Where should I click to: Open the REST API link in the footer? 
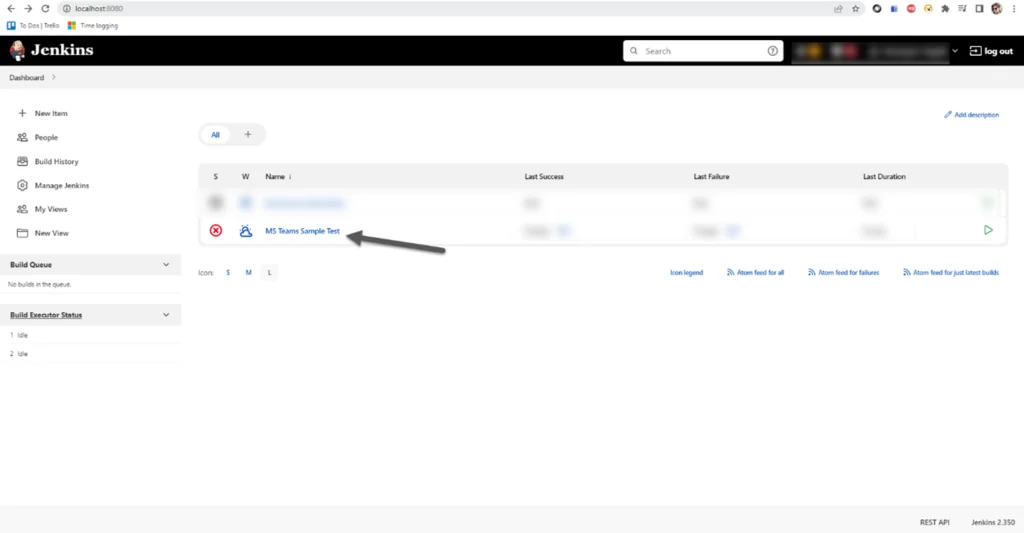(935, 523)
